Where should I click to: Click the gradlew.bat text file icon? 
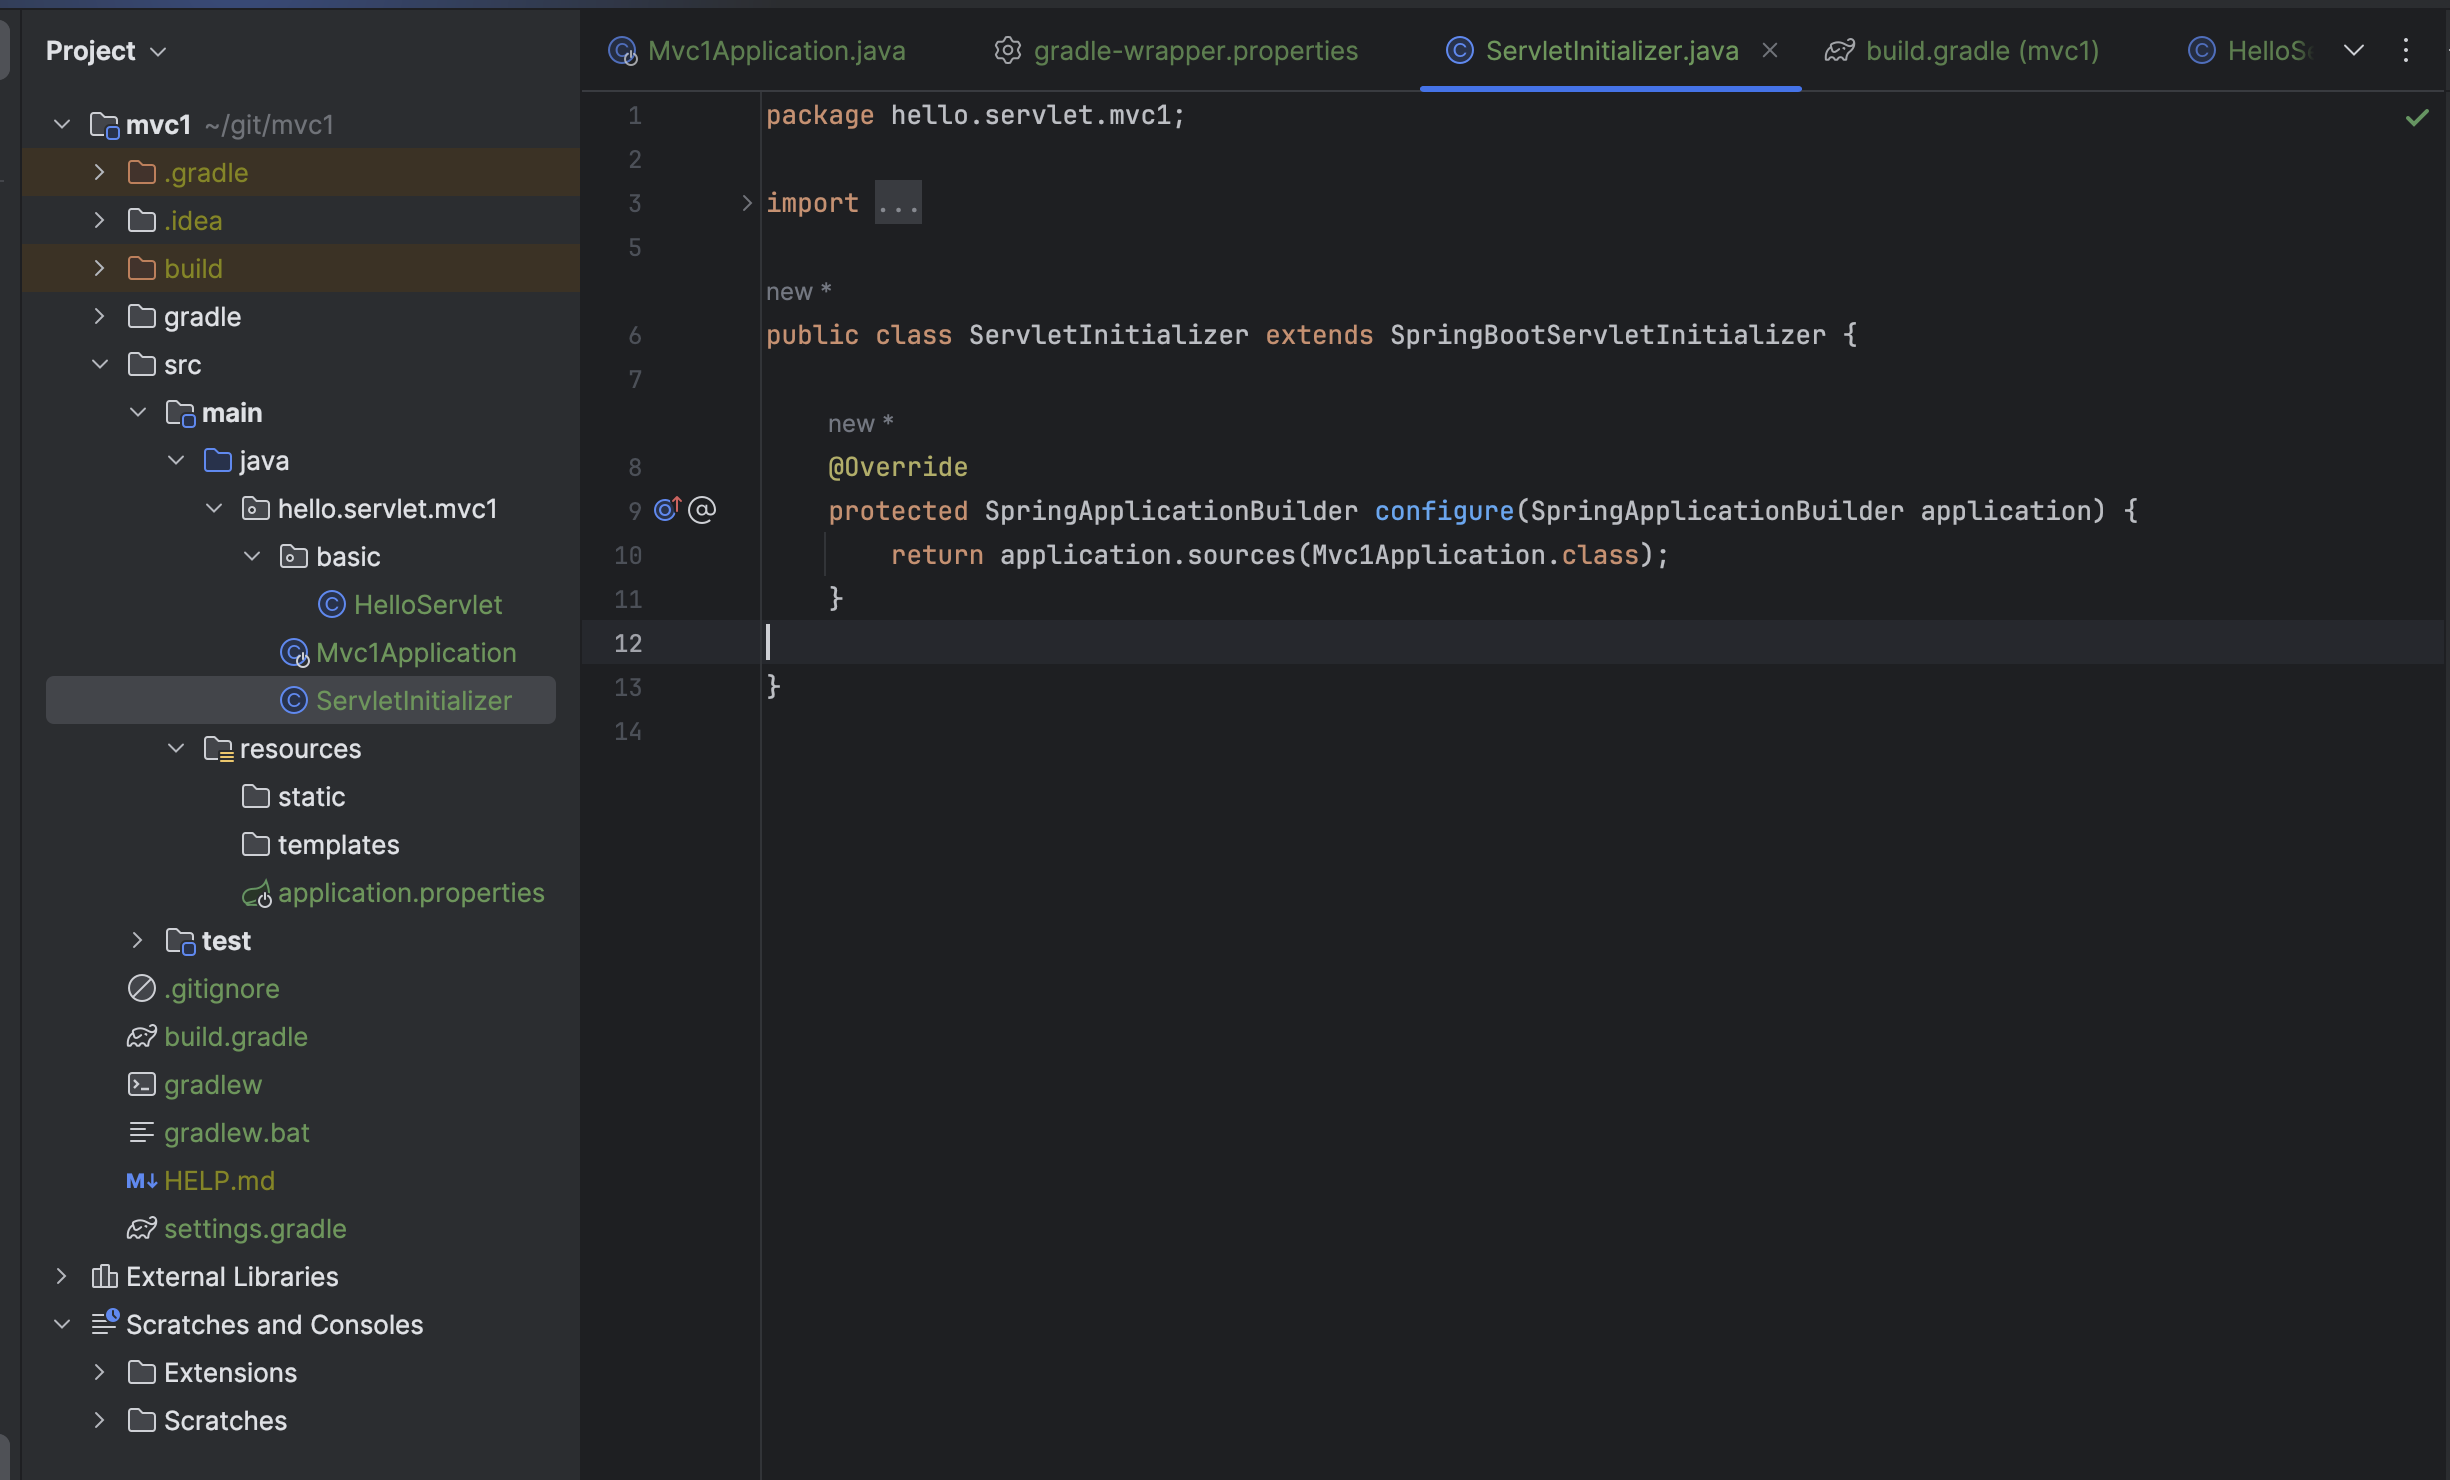142,1133
